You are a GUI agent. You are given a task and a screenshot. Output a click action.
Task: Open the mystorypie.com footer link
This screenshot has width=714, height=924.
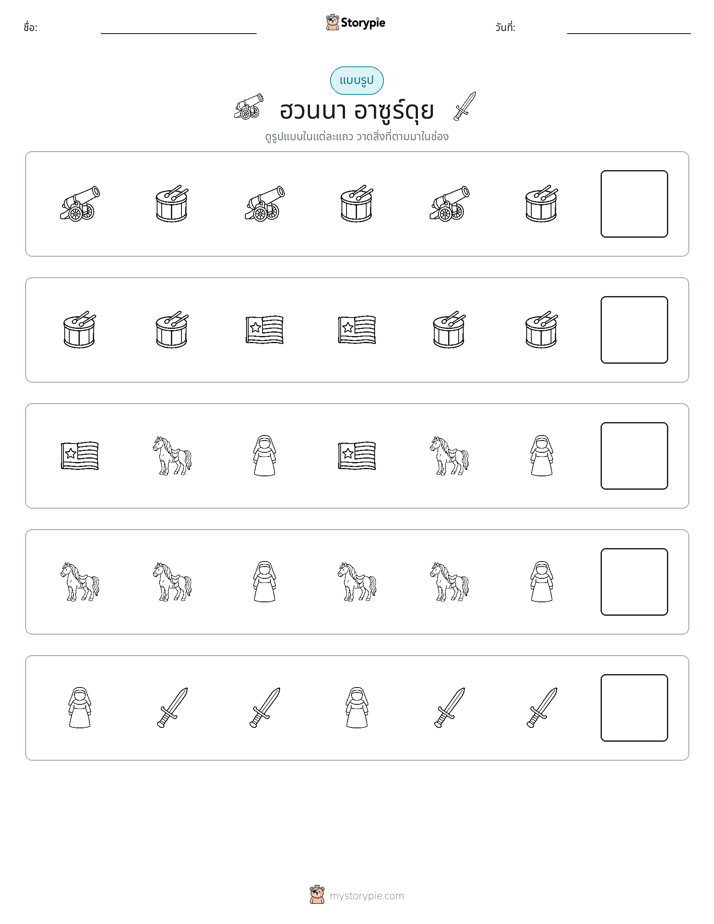pos(366,896)
